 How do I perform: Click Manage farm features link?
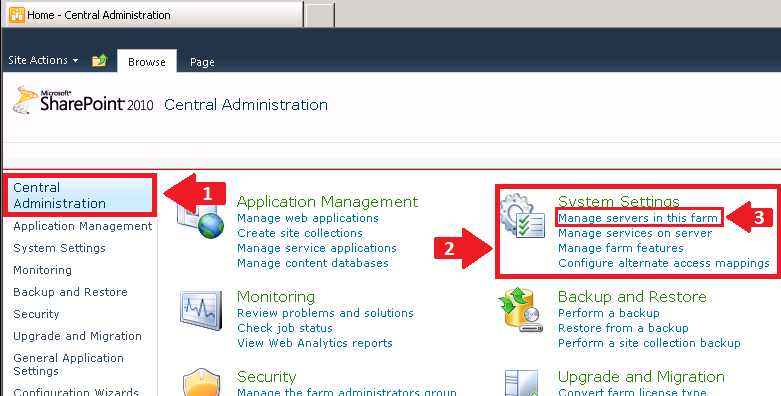[x=621, y=248]
